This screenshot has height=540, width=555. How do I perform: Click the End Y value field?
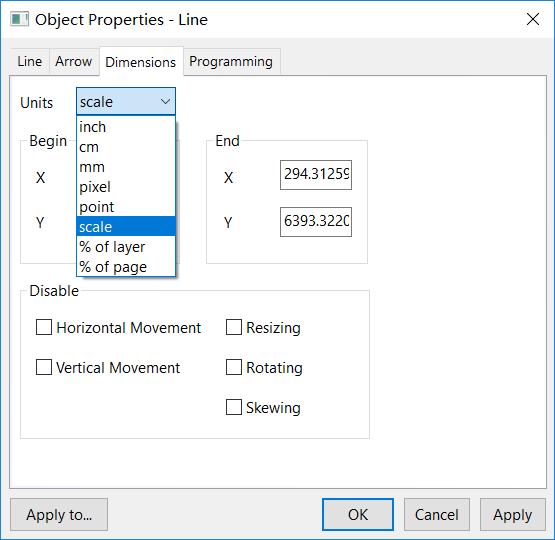point(316,222)
